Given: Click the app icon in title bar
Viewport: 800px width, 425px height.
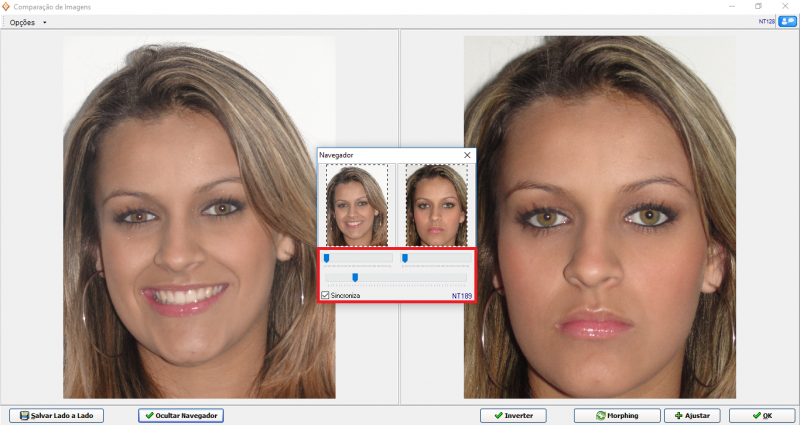Looking at the screenshot, I should [7, 6].
